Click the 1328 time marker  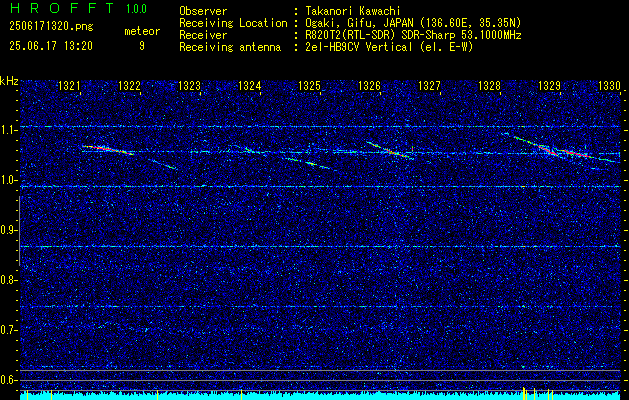point(489,85)
